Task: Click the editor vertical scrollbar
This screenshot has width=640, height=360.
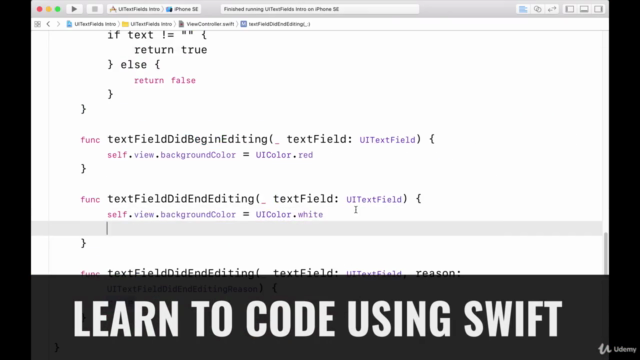Action: 606,253
